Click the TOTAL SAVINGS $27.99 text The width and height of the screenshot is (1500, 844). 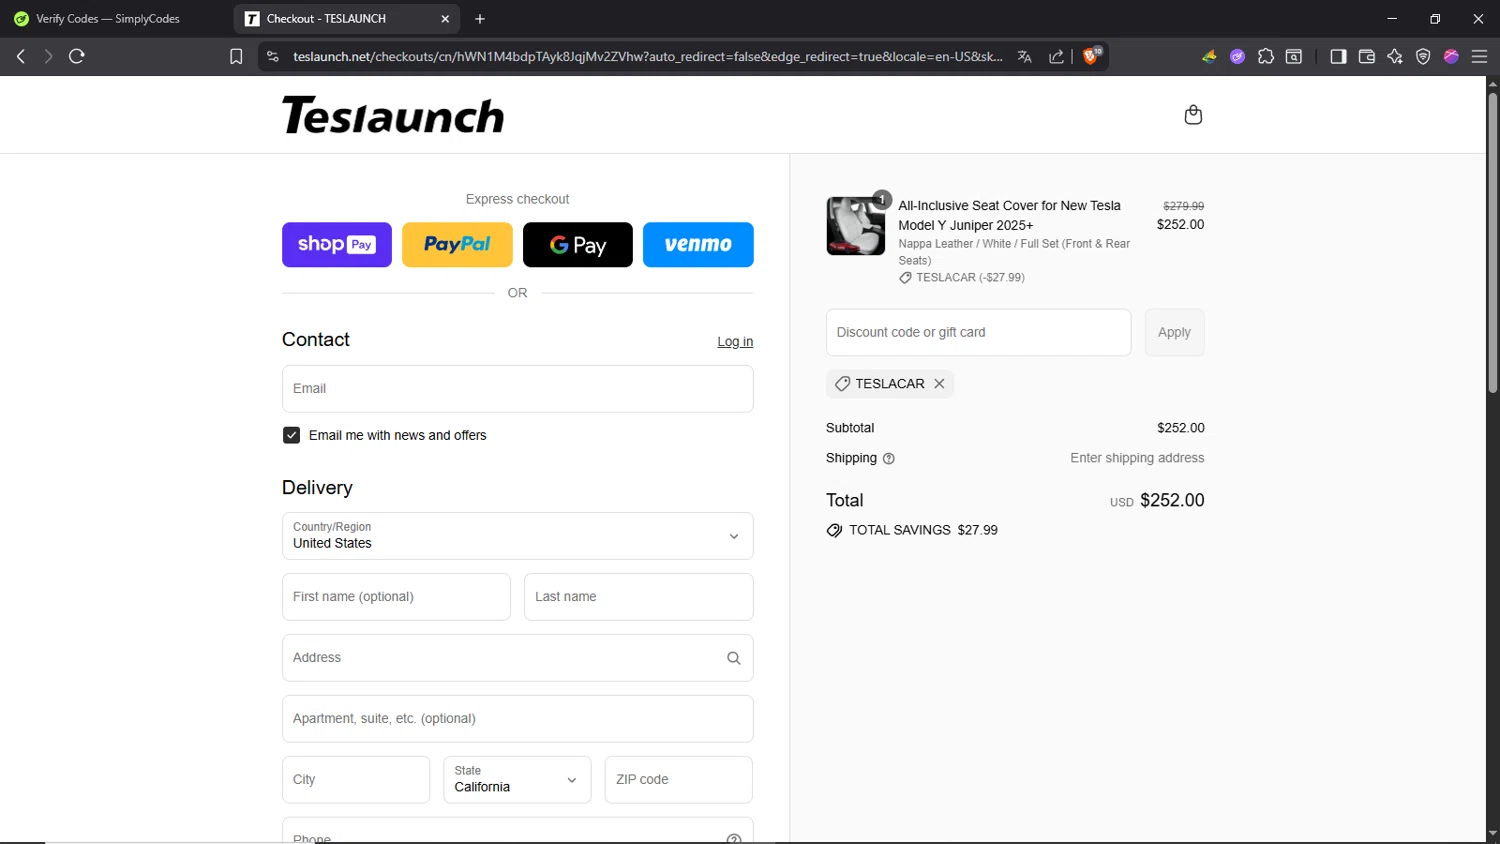click(x=923, y=531)
